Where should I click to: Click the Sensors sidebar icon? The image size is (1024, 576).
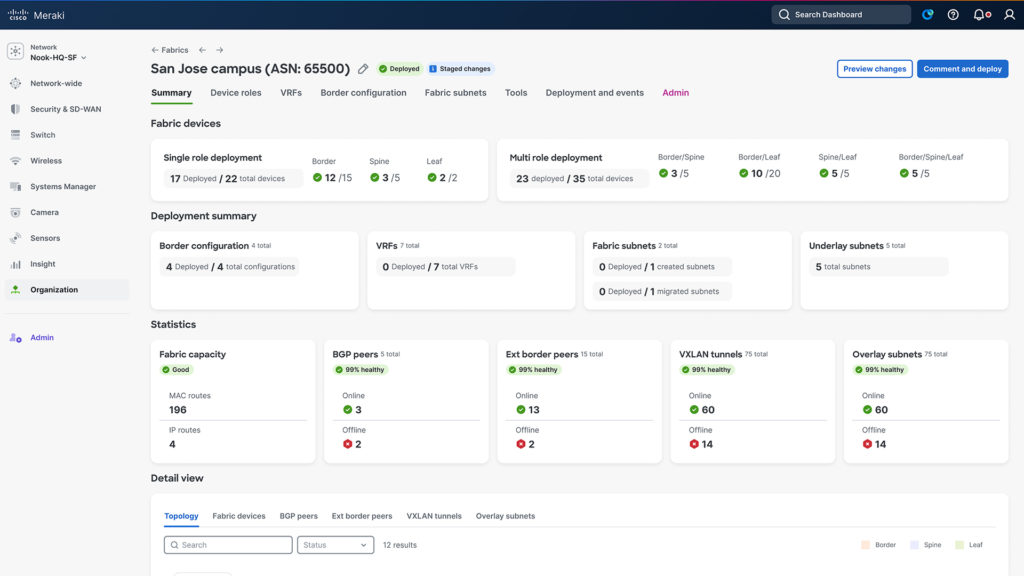click(x=18, y=238)
